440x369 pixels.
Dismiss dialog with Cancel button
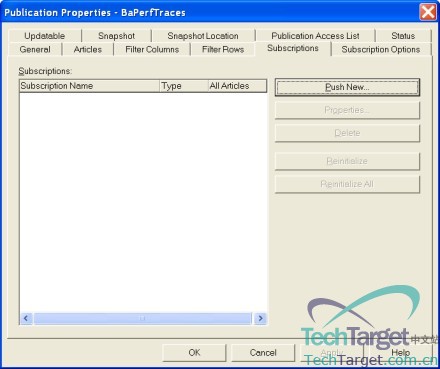(263, 353)
